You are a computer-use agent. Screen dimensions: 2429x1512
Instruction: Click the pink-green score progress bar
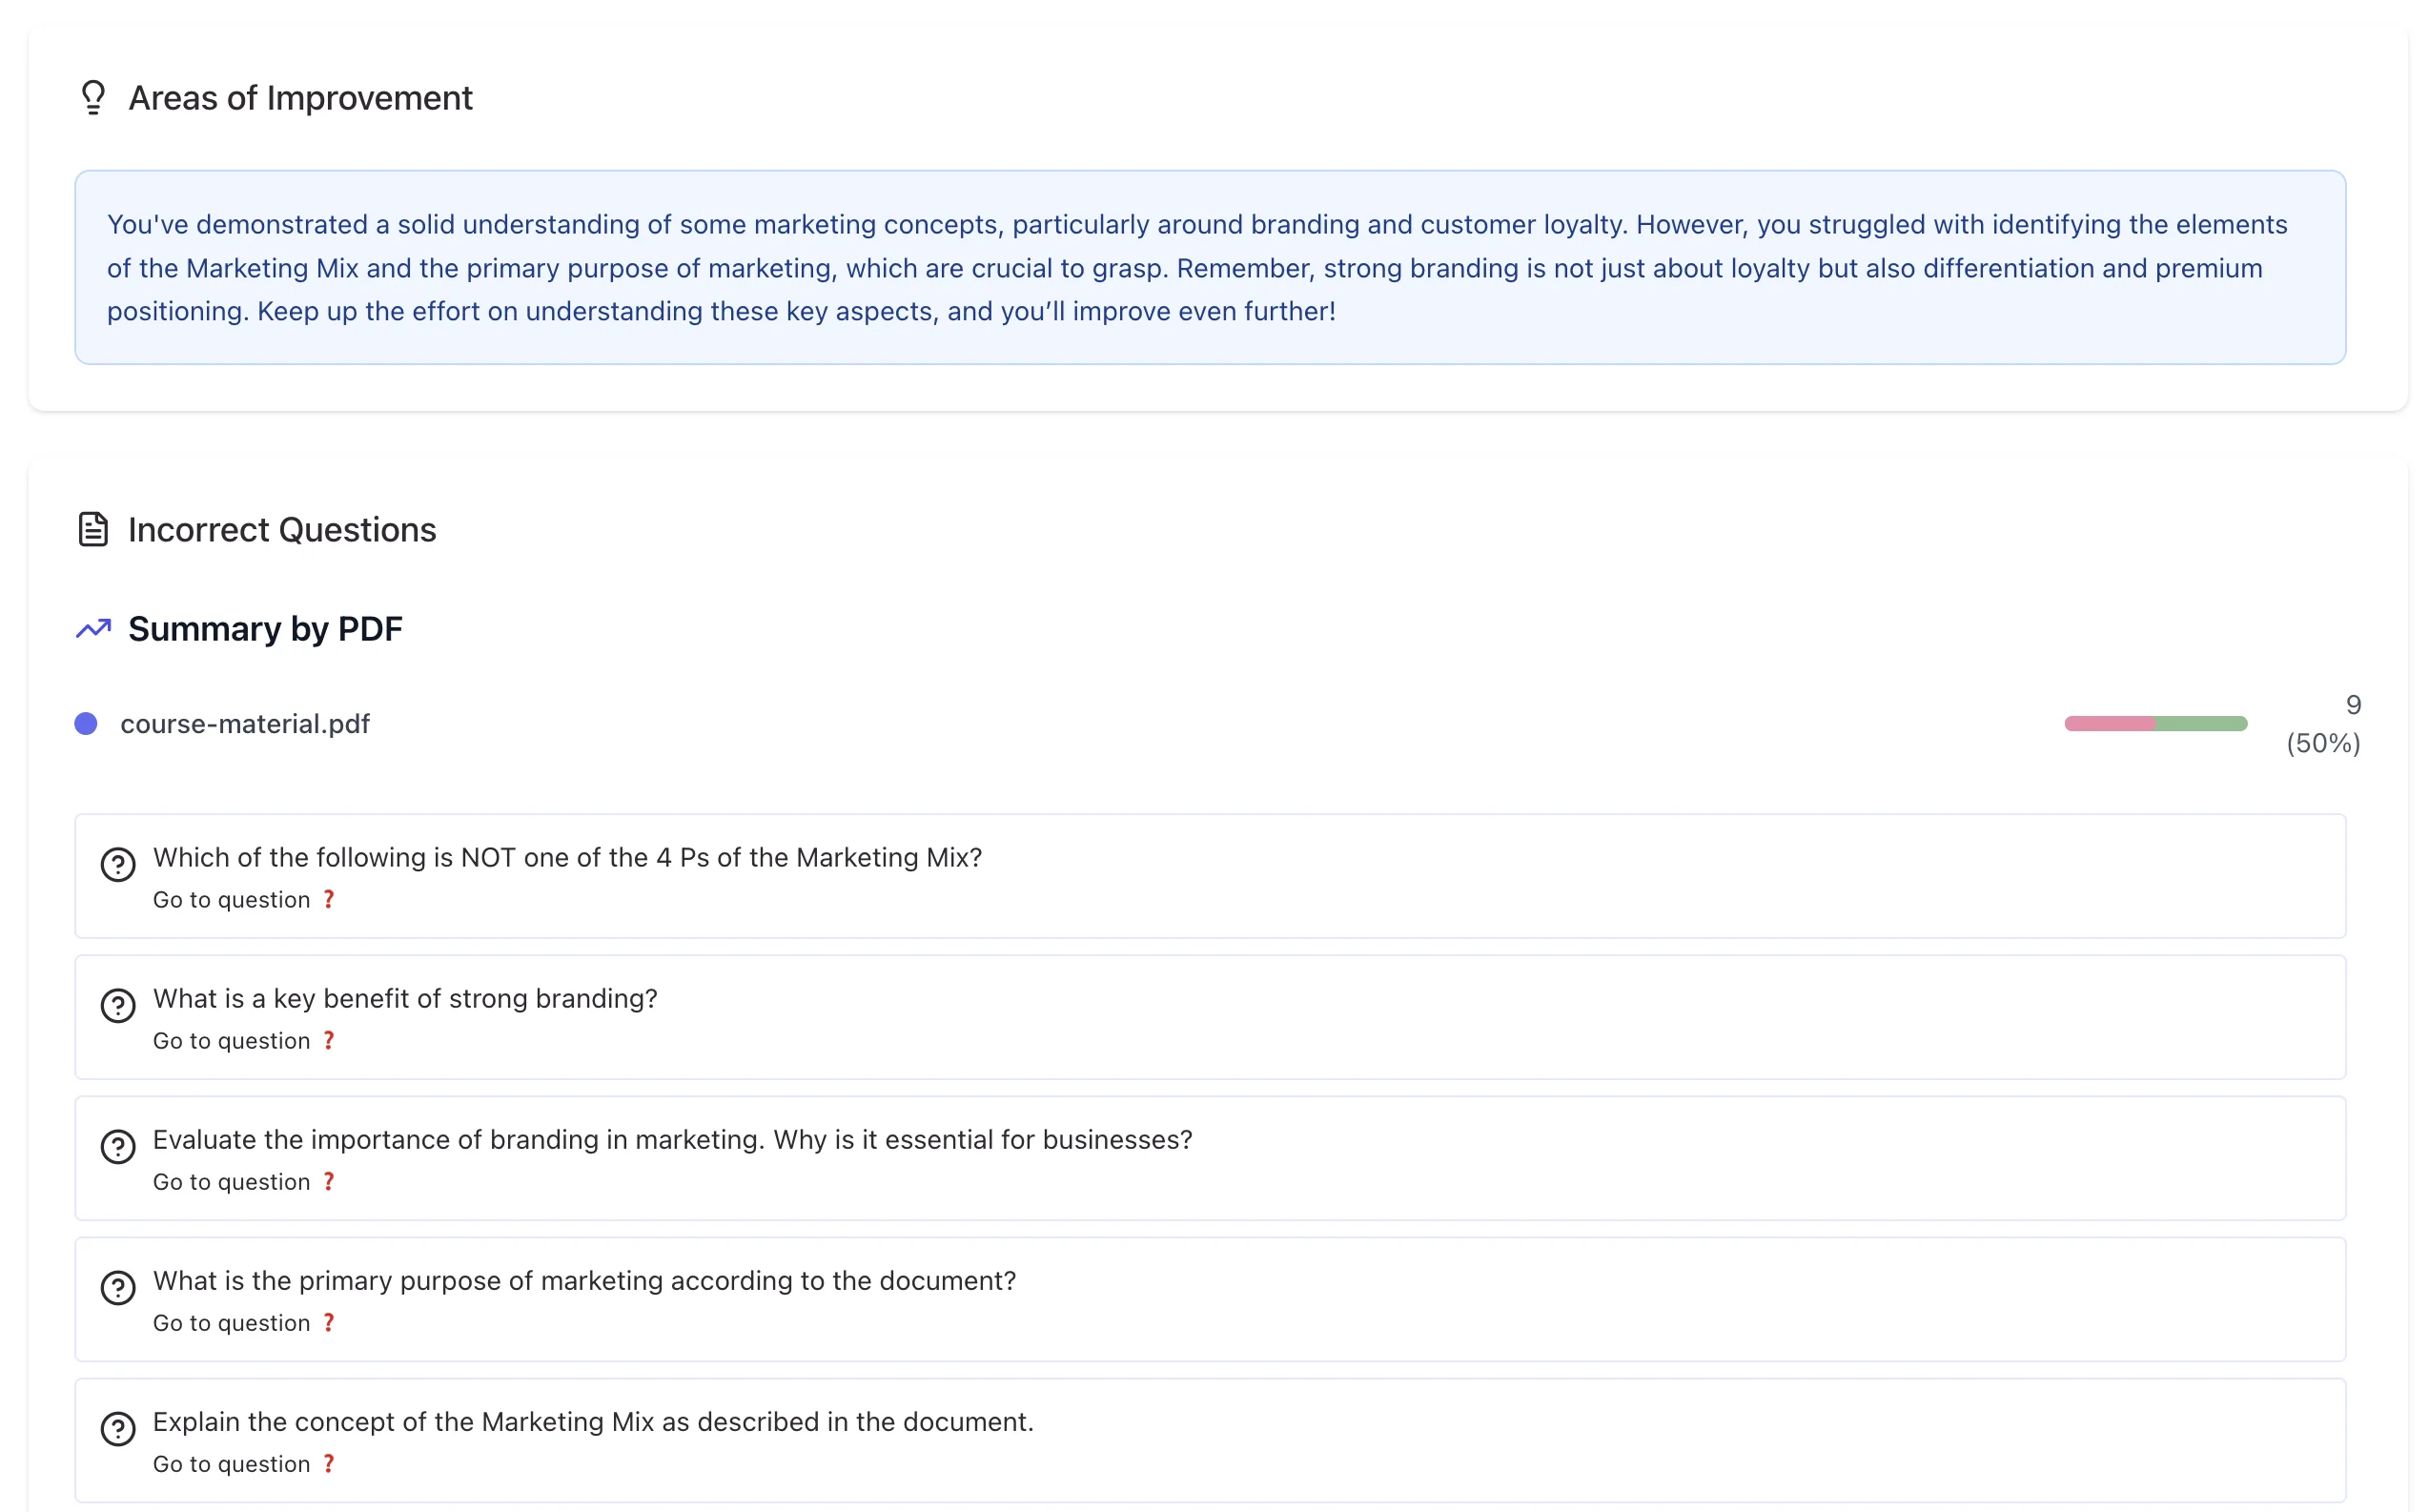pyautogui.click(x=2156, y=723)
